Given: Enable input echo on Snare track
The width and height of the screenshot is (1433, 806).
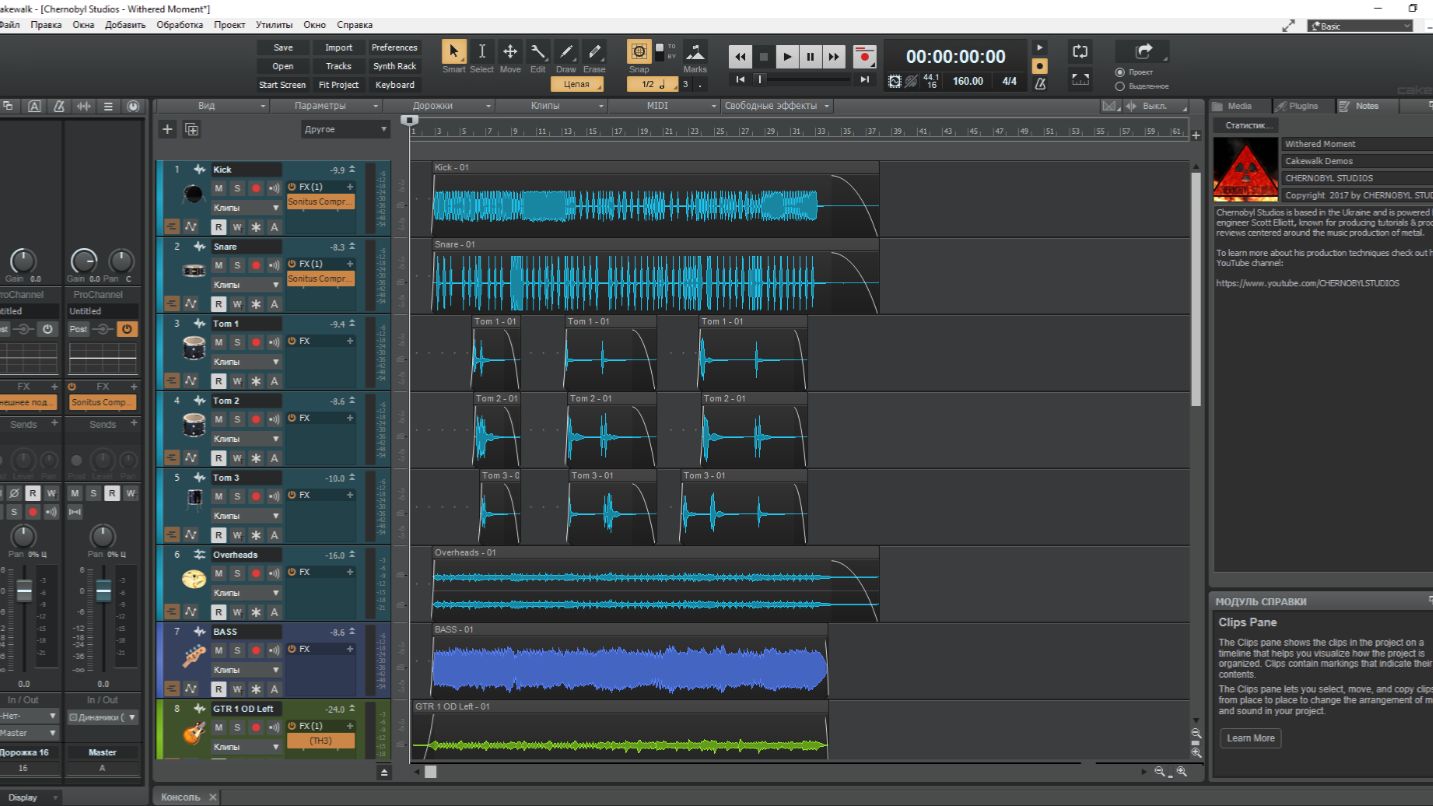Looking at the screenshot, I should (x=274, y=265).
